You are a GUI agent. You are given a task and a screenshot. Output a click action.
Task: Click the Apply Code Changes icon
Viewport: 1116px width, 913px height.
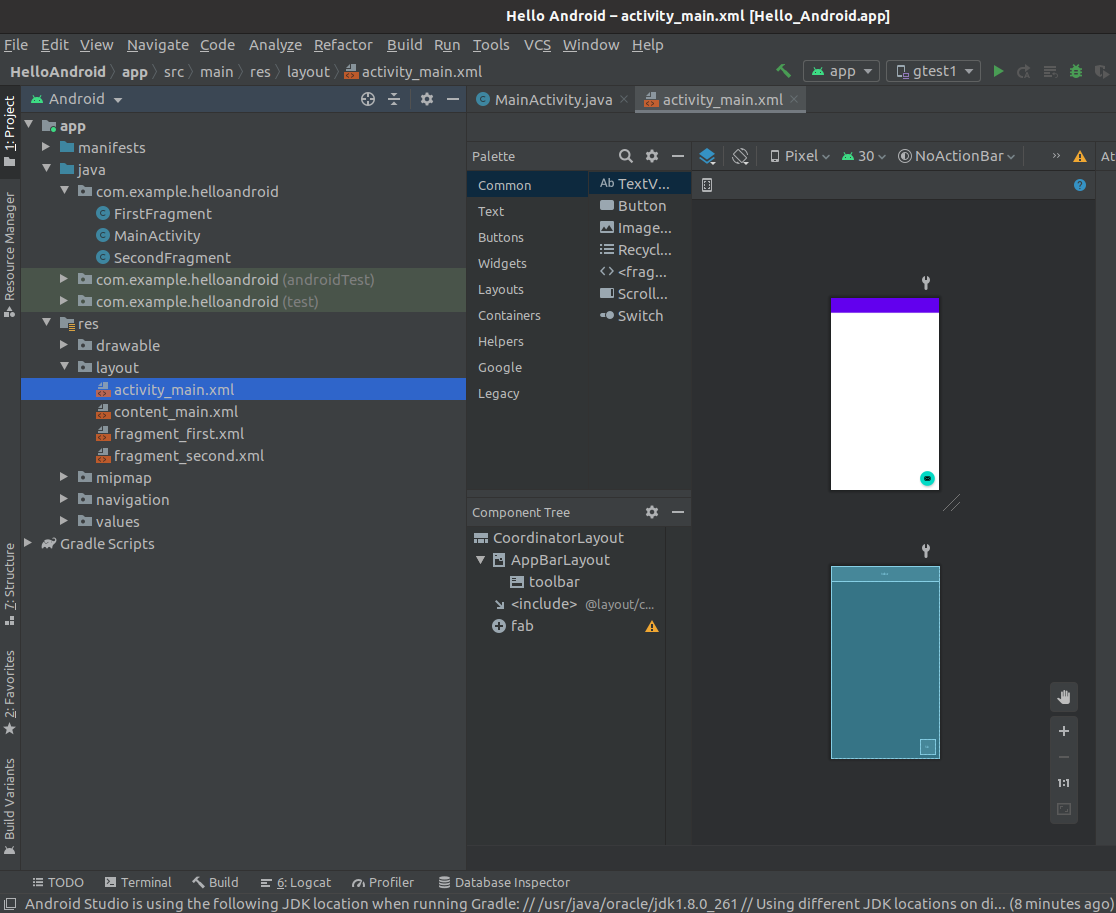click(1050, 71)
